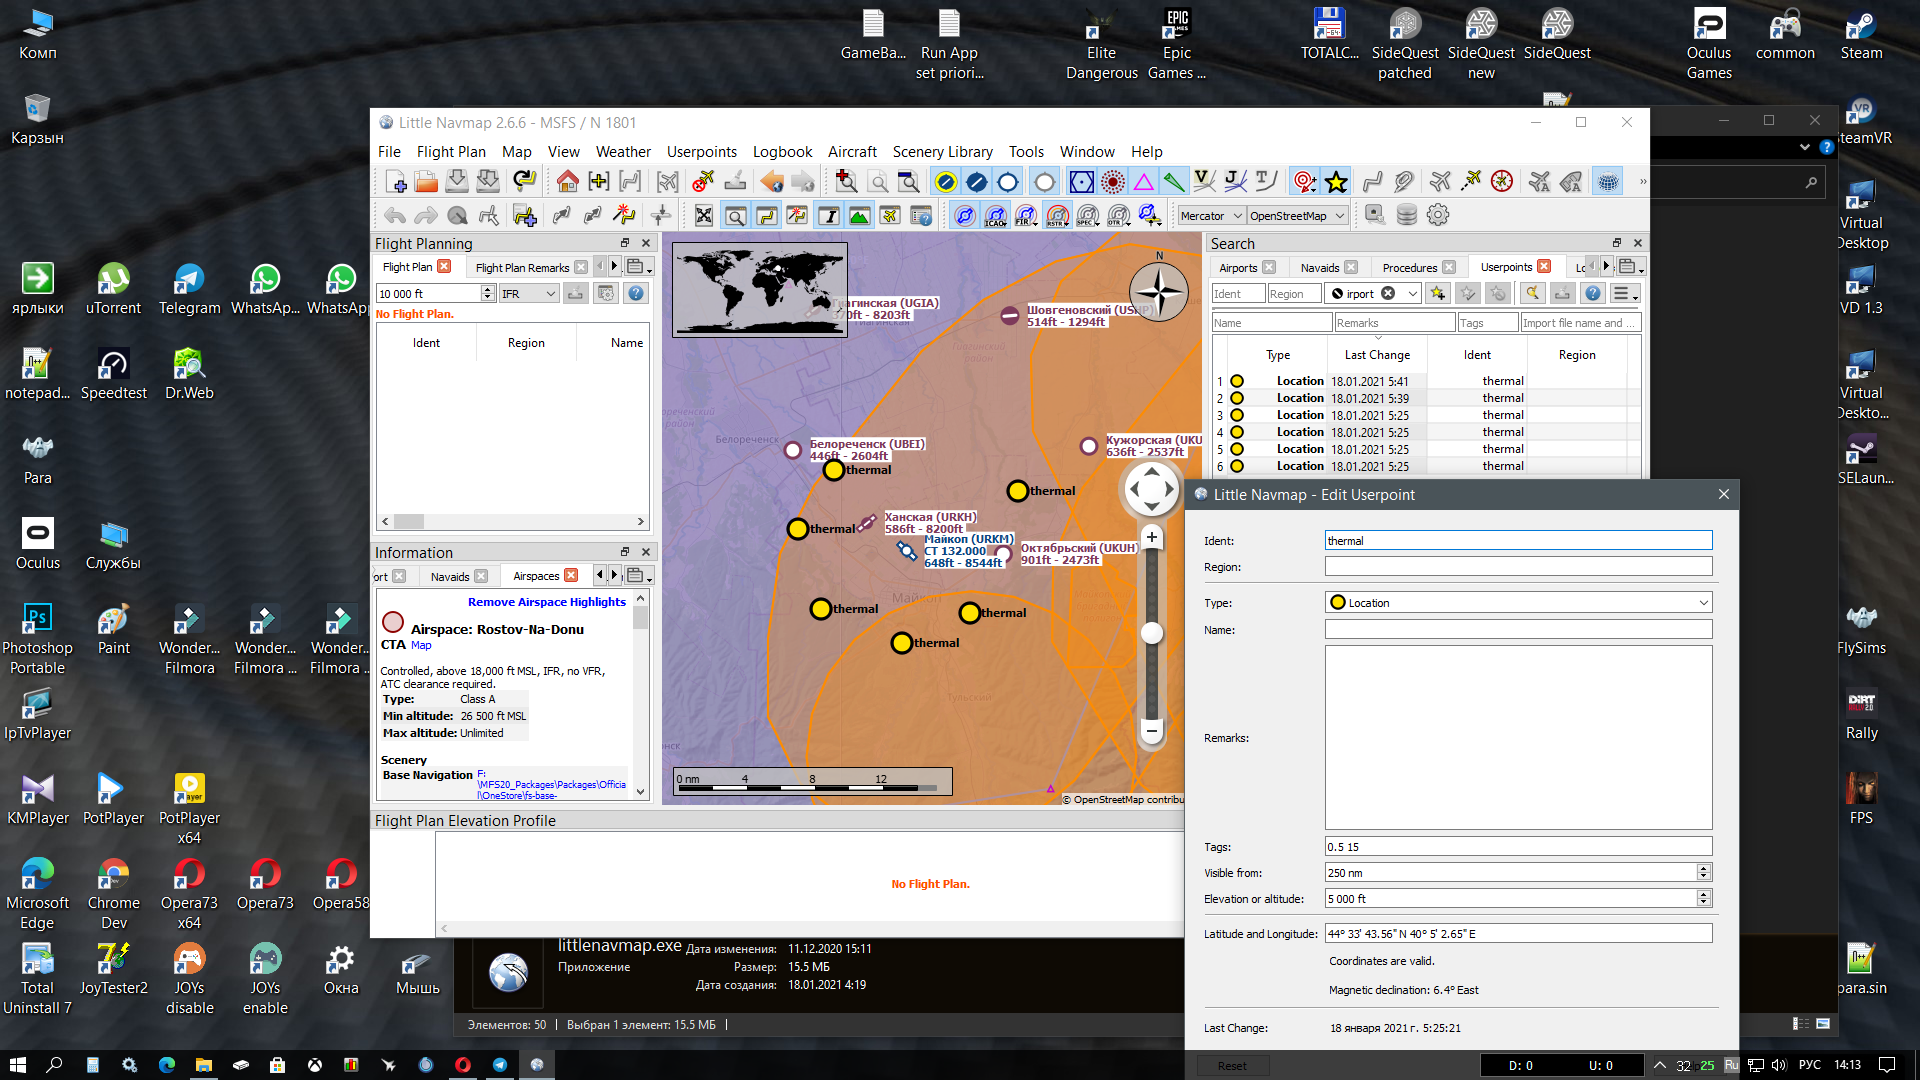This screenshot has width=1920, height=1080.
Task: Click the scenery database stack icon
Action: [x=1406, y=215]
